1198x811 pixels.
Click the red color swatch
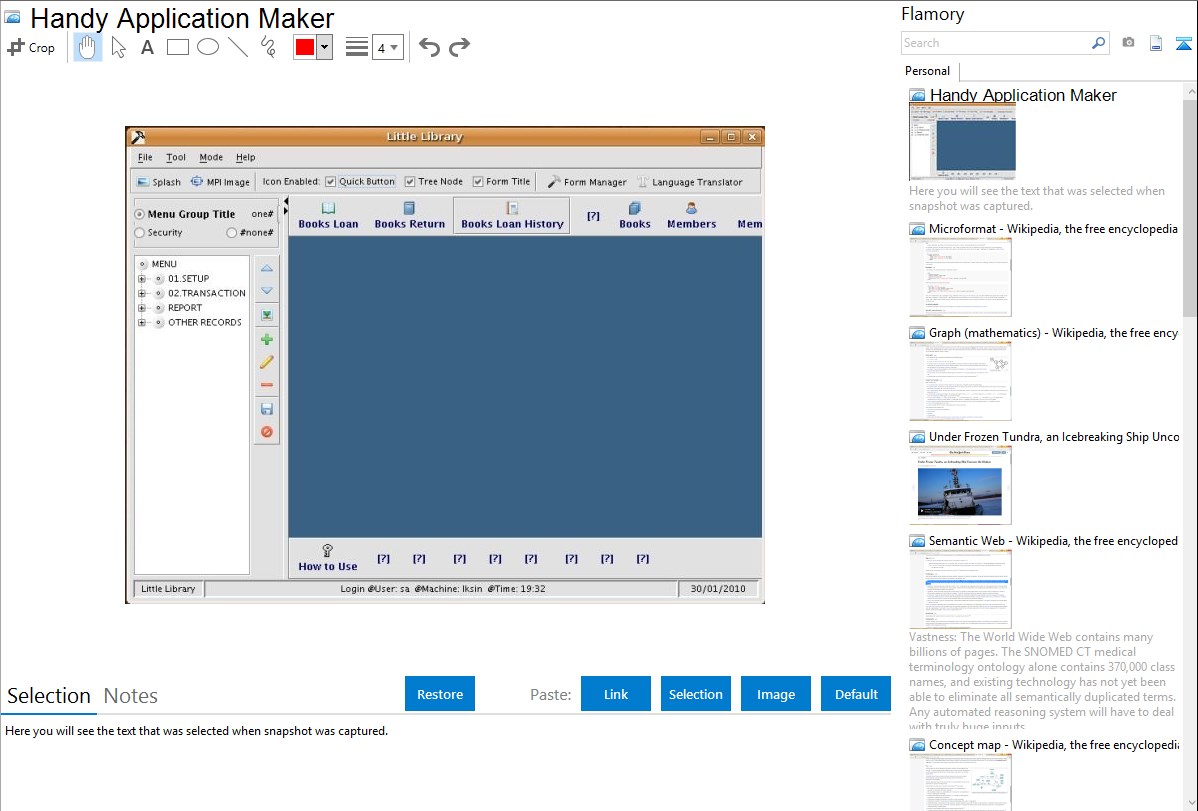coord(305,47)
